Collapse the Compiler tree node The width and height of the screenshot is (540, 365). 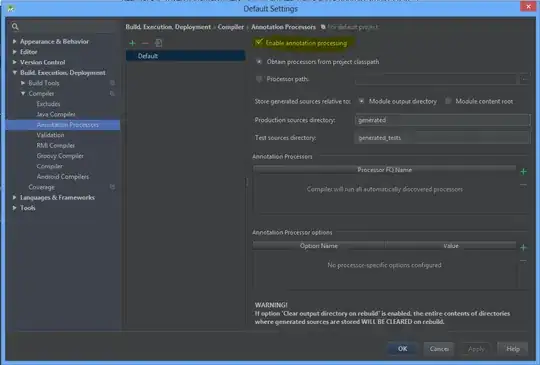click(23, 93)
